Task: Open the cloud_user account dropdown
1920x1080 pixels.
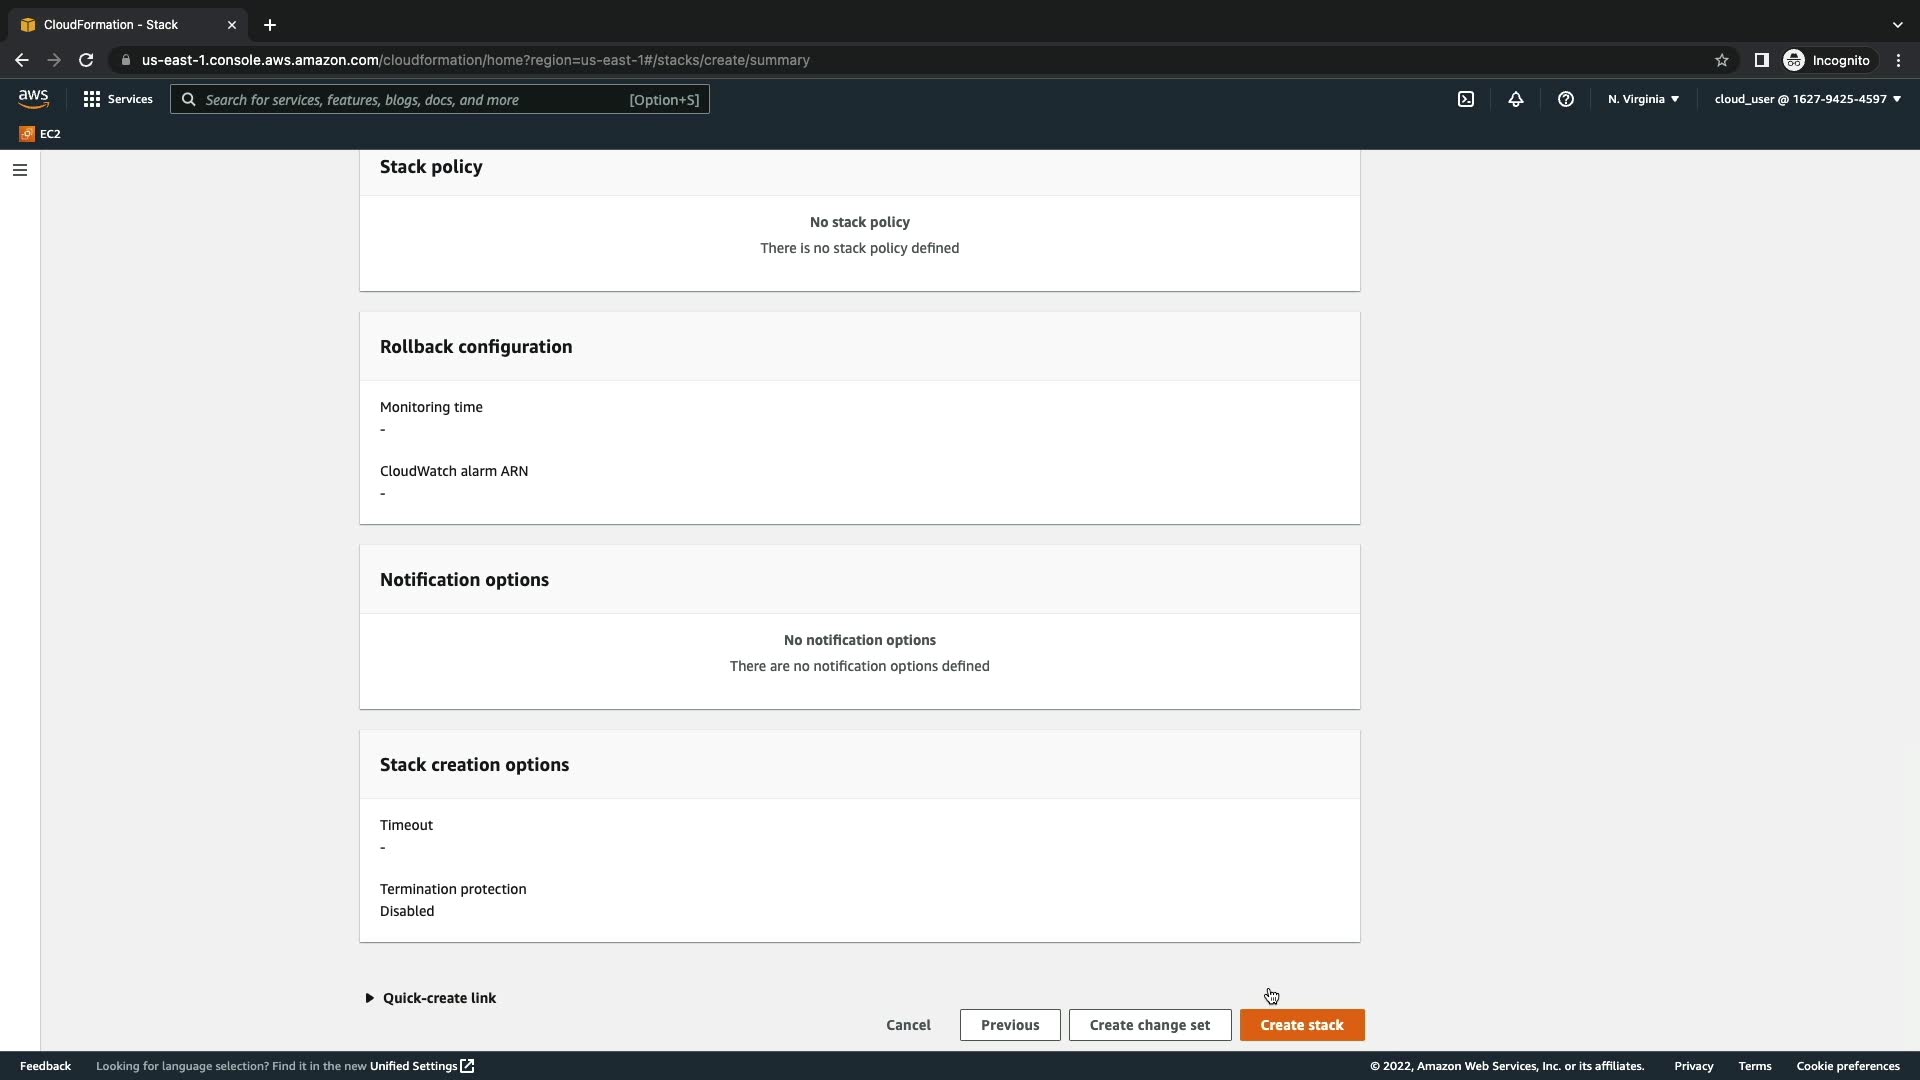Action: [x=1807, y=99]
